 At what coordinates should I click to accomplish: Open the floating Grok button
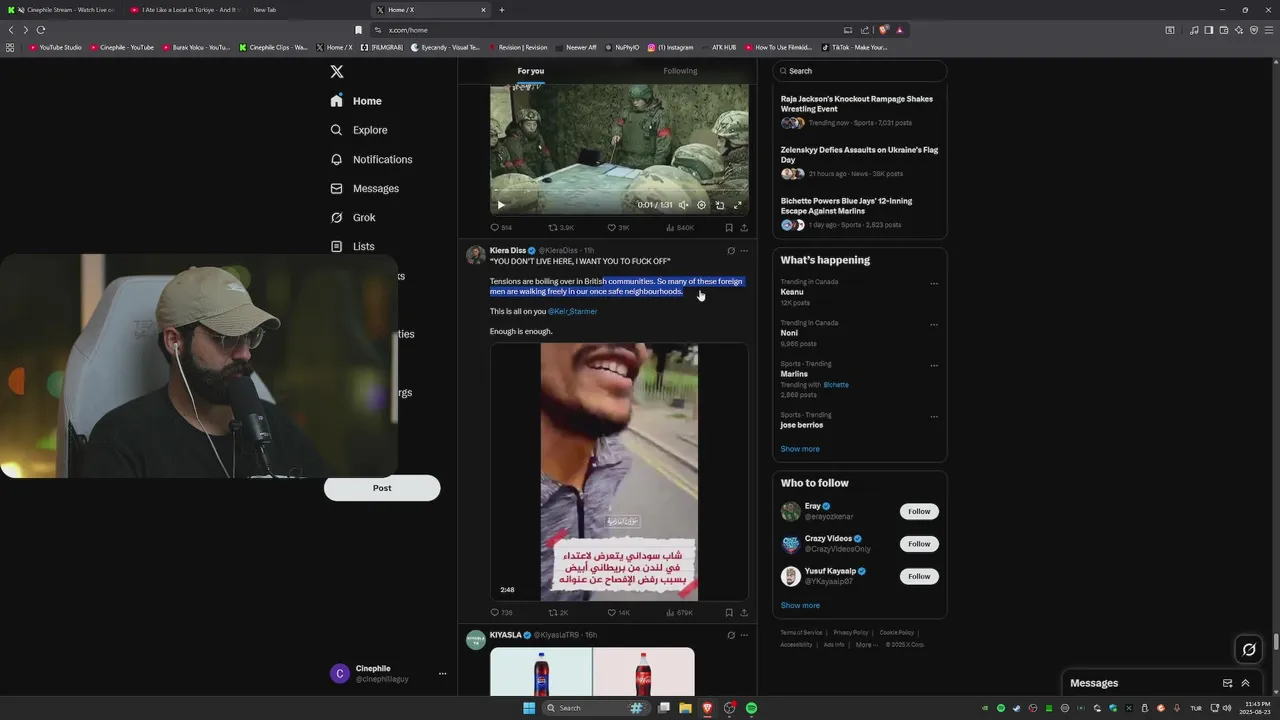[1249, 650]
